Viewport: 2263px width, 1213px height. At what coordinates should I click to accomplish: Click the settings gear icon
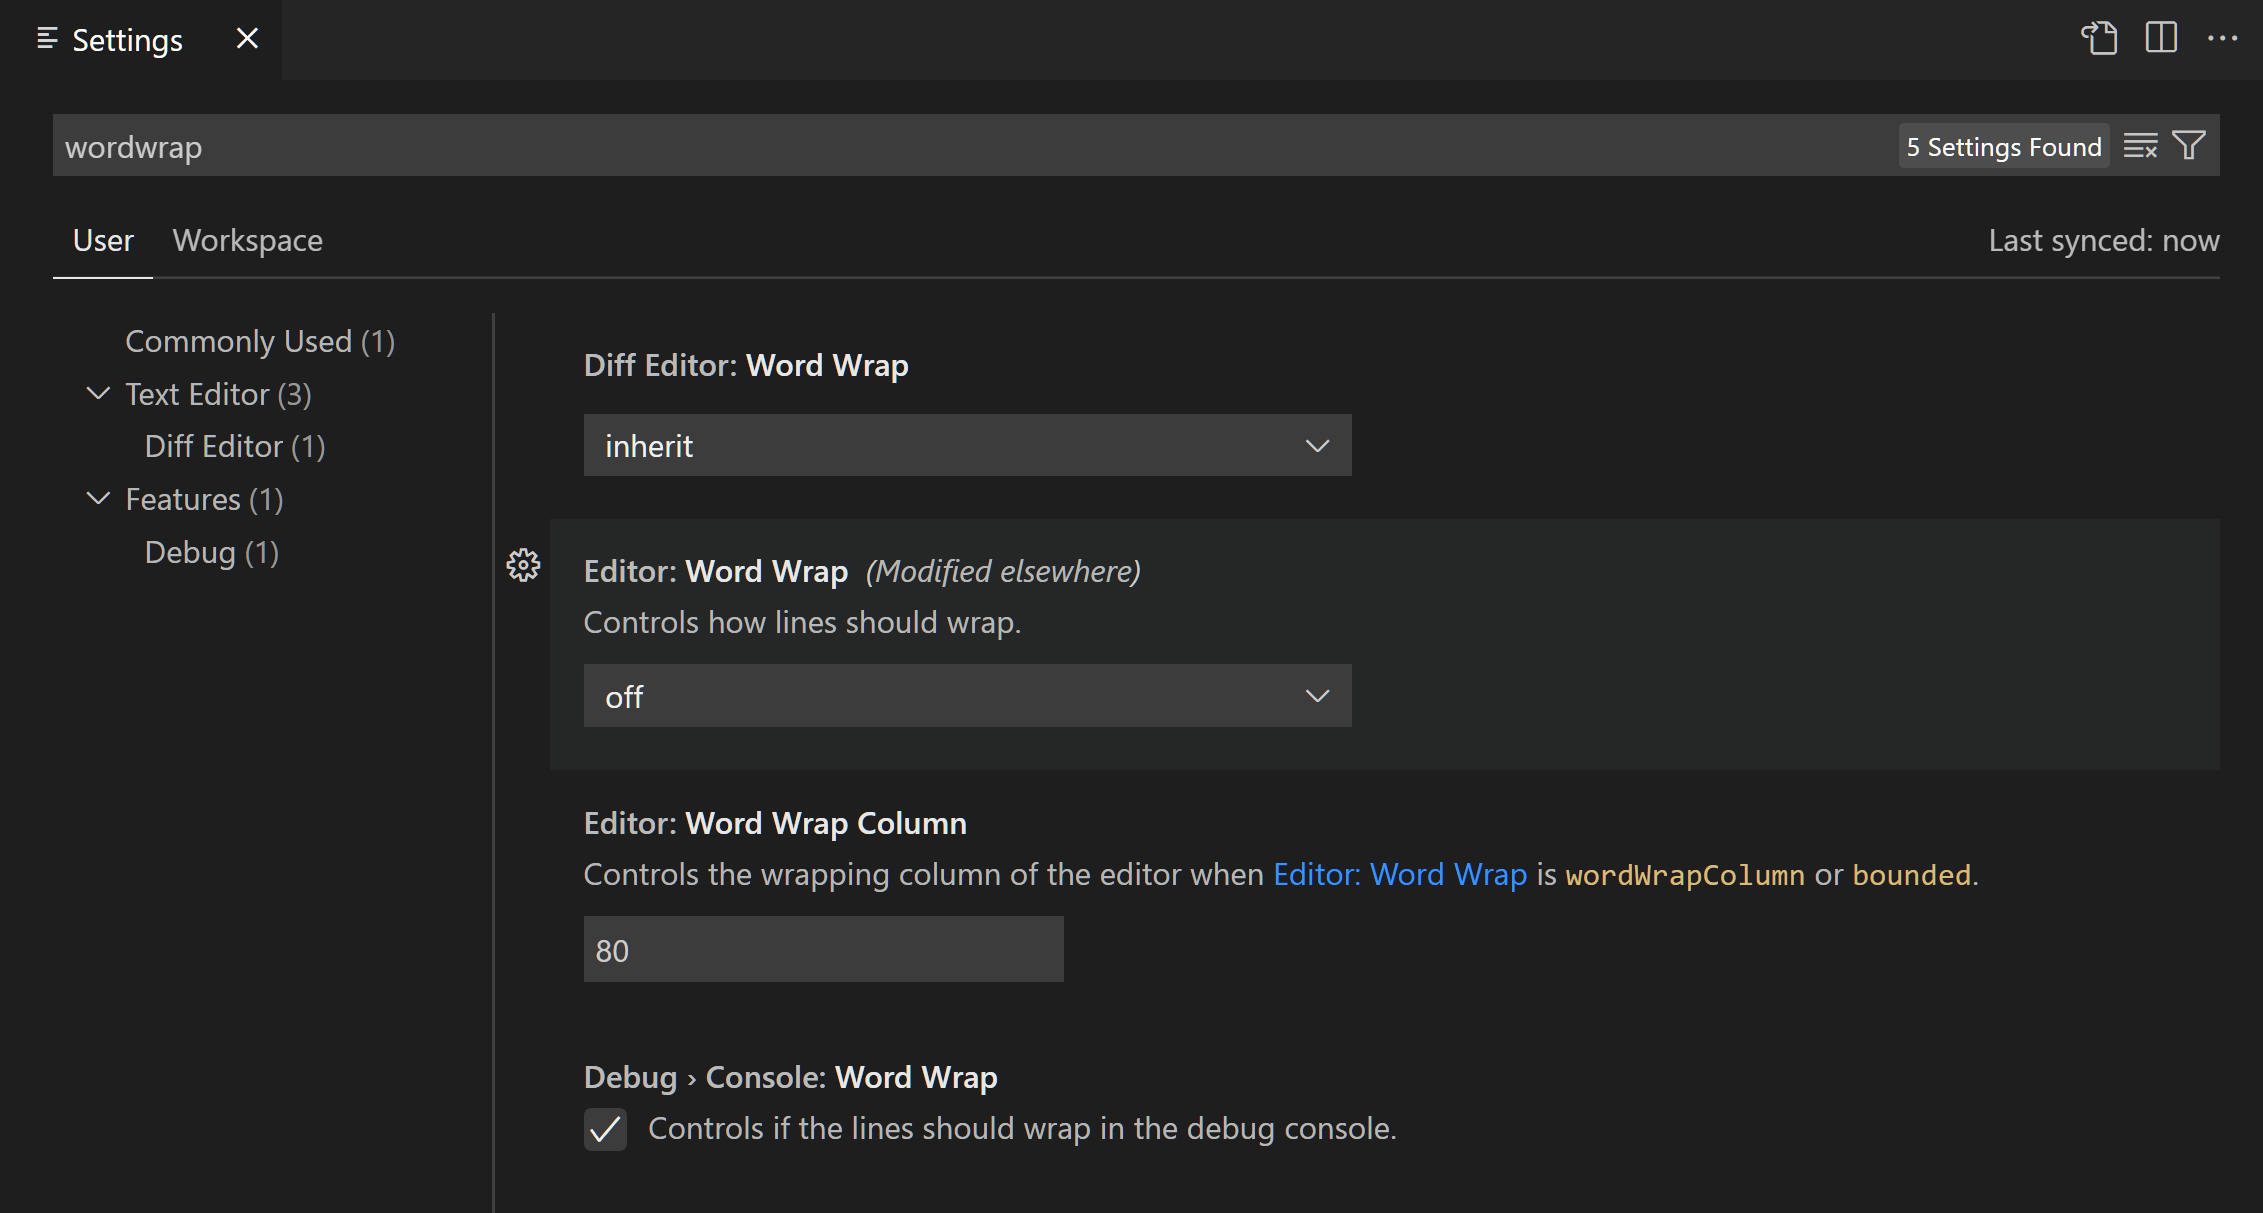pos(525,565)
